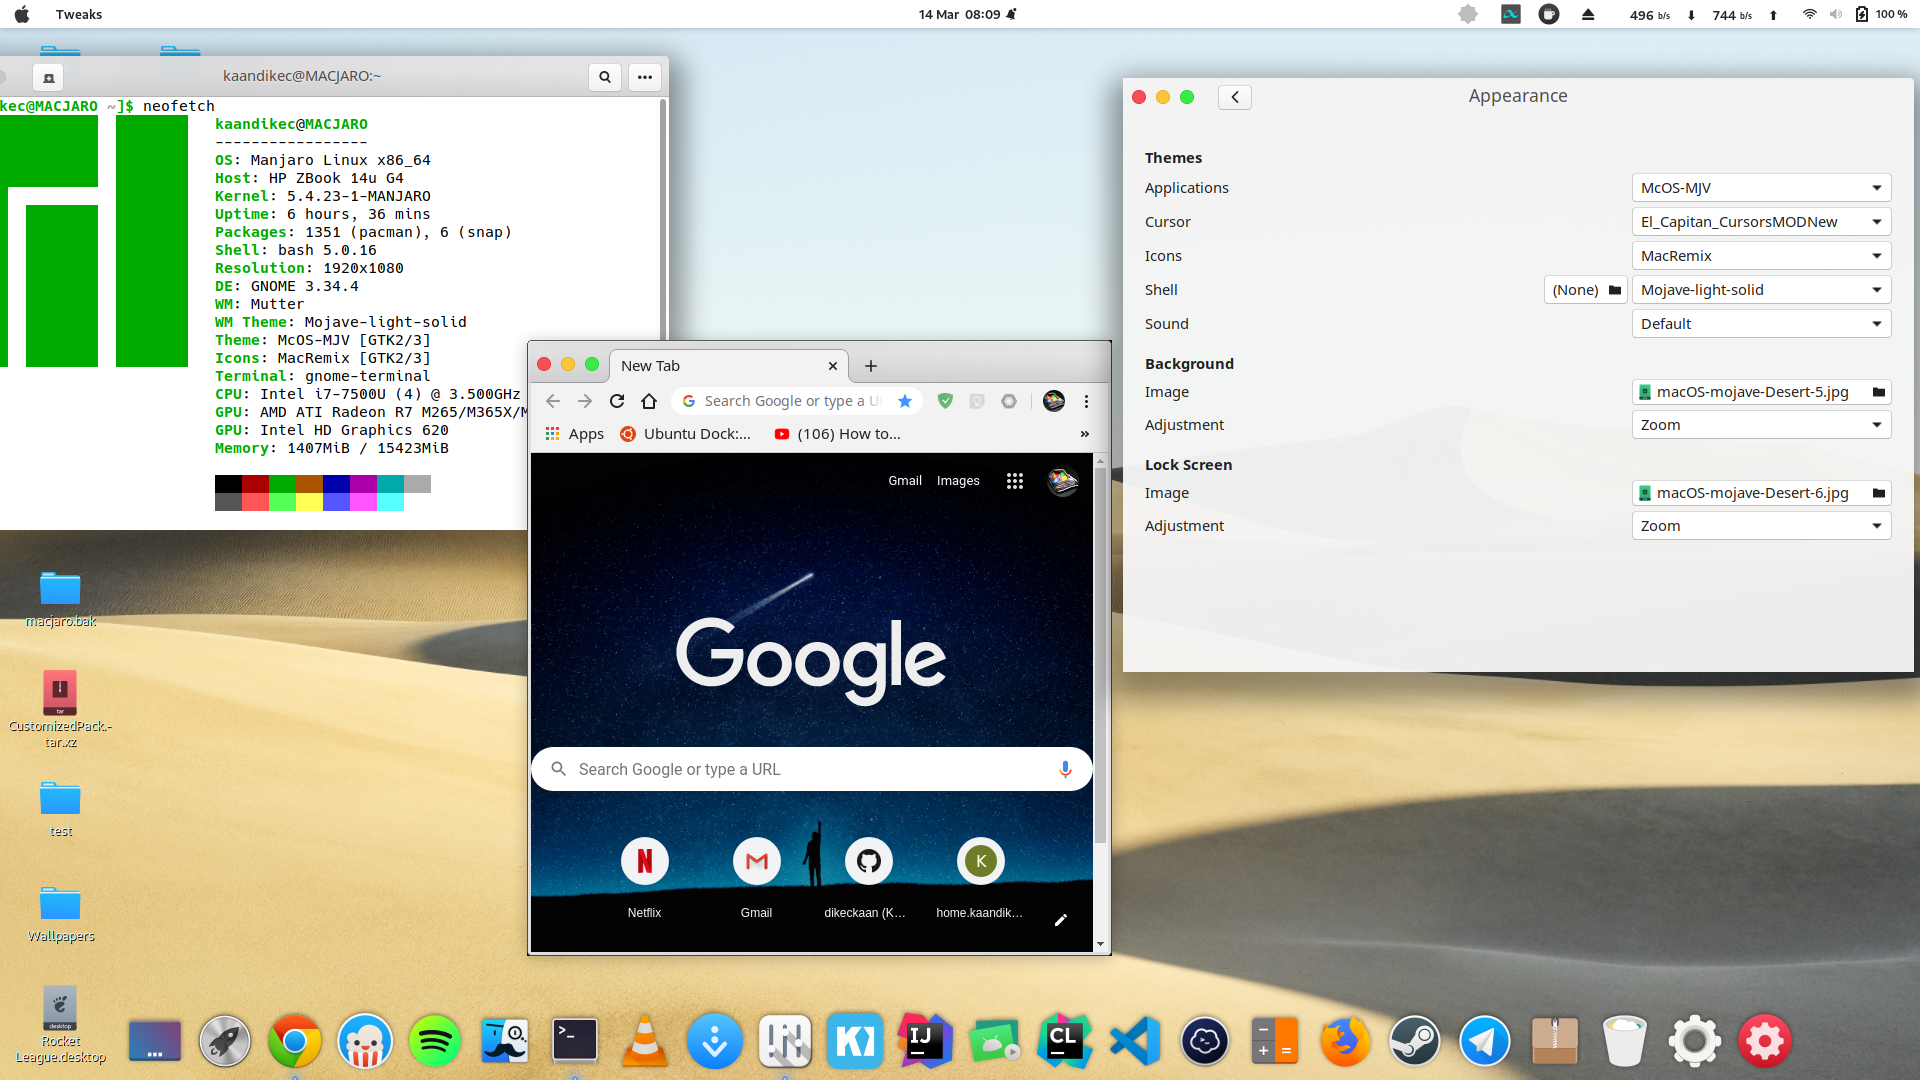
Task: Launch Steam from the dock
Action: point(1414,1041)
